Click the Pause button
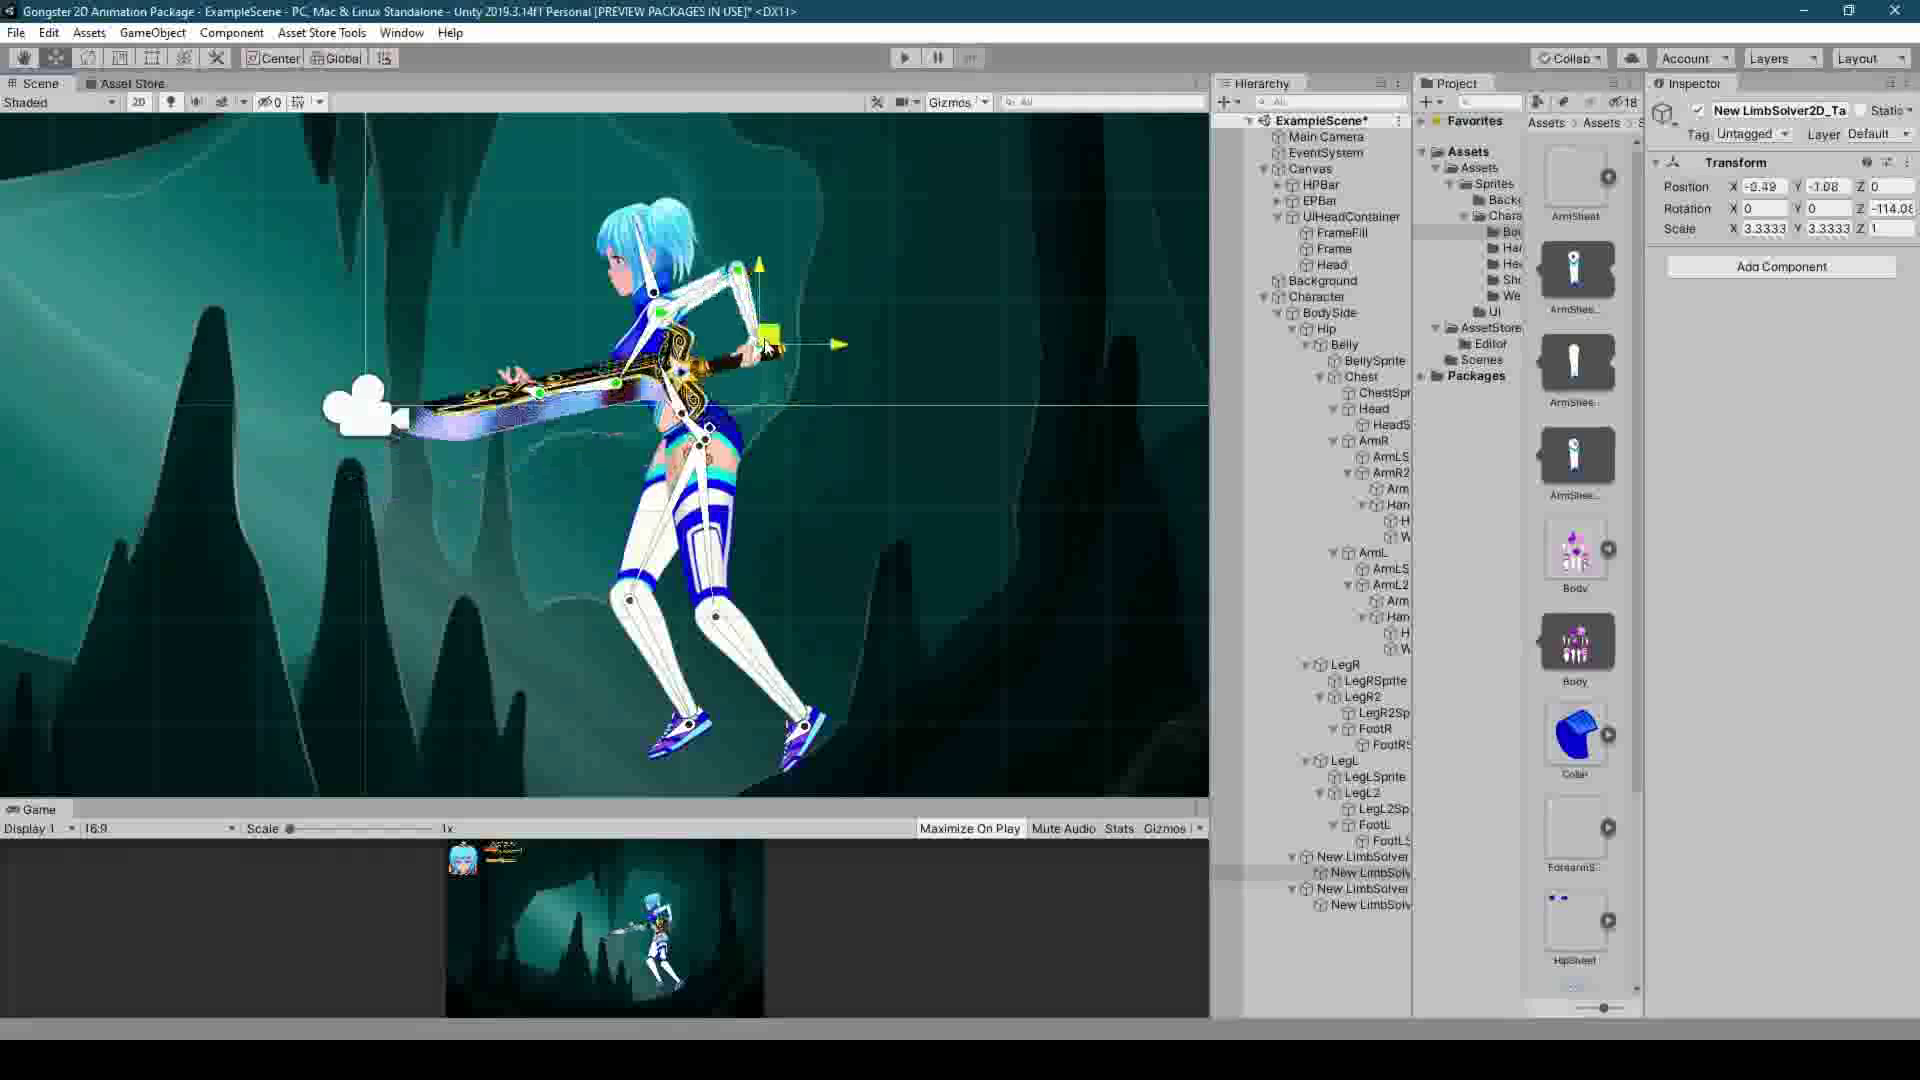The height and width of the screenshot is (1080, 1920). (x=938, y=58)
